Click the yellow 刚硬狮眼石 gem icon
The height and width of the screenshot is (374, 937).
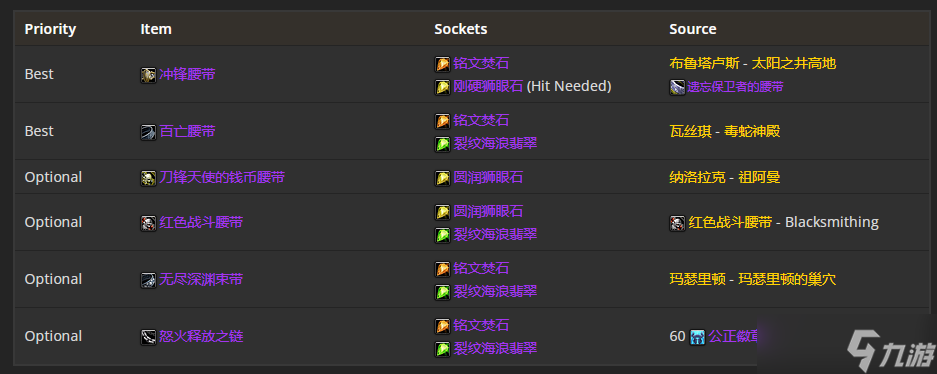pyautogui.click(x=442, y=87)
